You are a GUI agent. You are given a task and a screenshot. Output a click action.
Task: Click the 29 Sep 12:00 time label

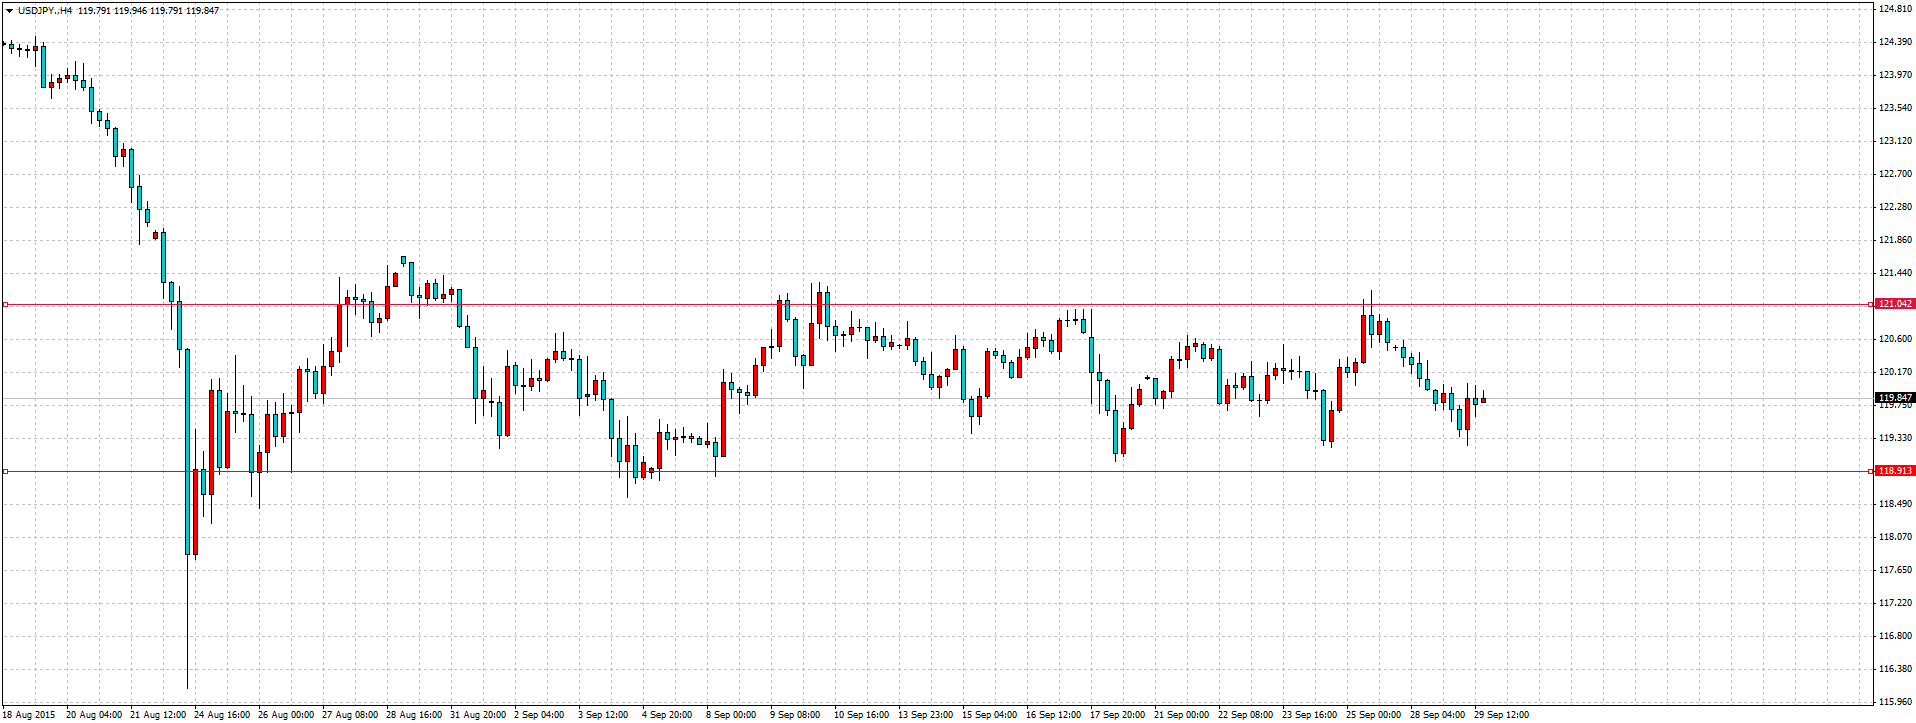(x=1502, y=715)
